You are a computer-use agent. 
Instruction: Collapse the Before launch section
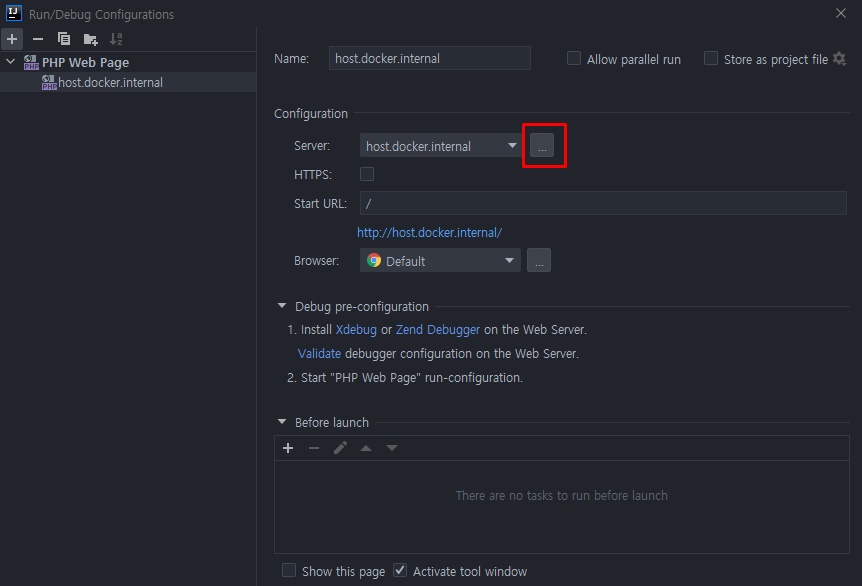[282, 422]
